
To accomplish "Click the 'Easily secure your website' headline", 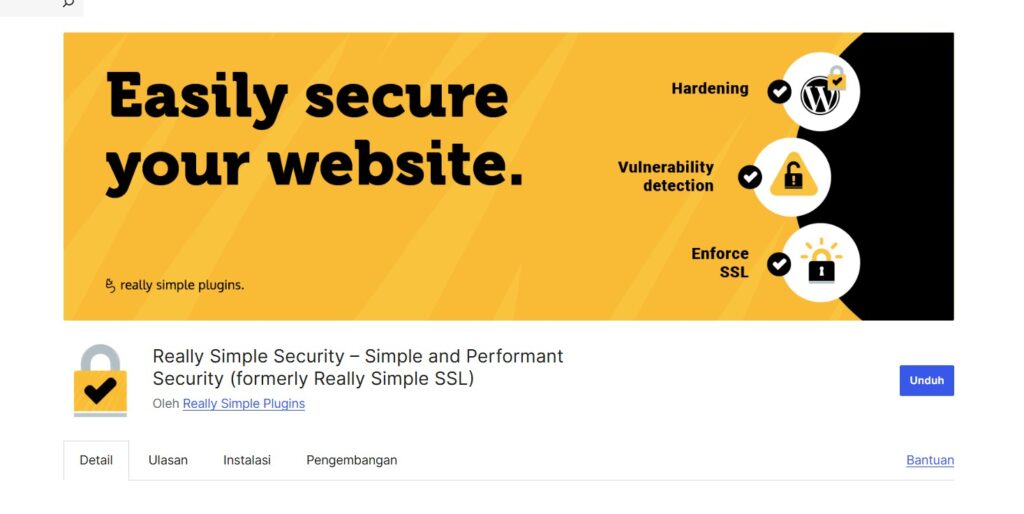I will pos(314,132).
